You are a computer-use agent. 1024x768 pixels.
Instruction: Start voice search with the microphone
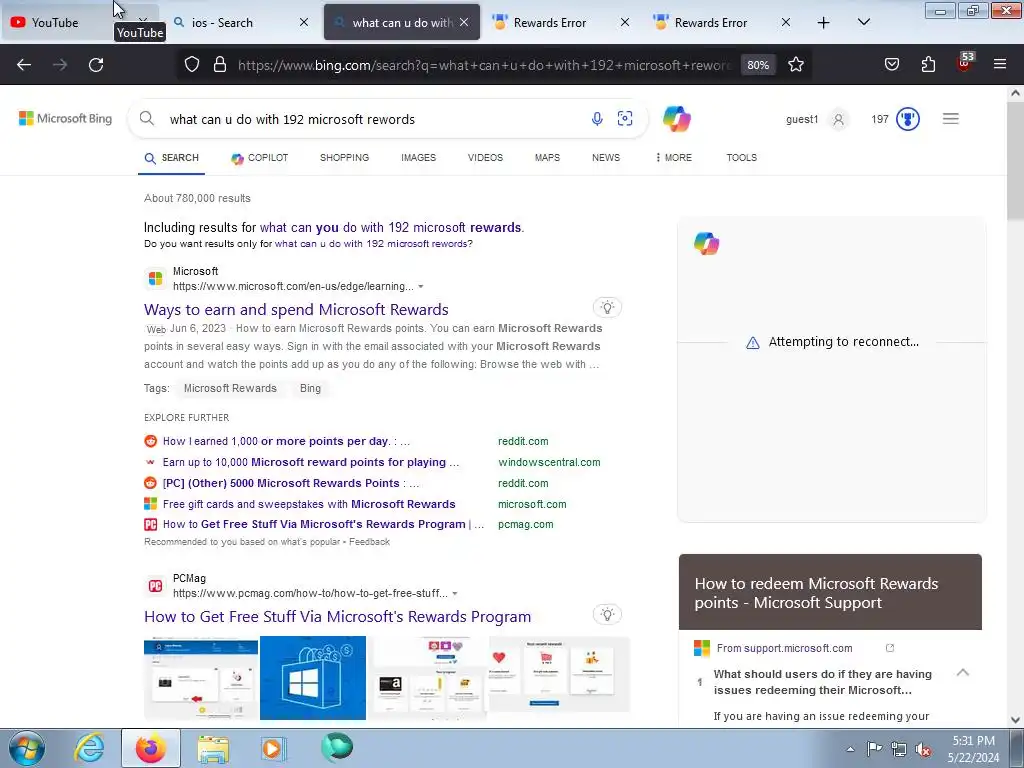[x=597, y=118]
